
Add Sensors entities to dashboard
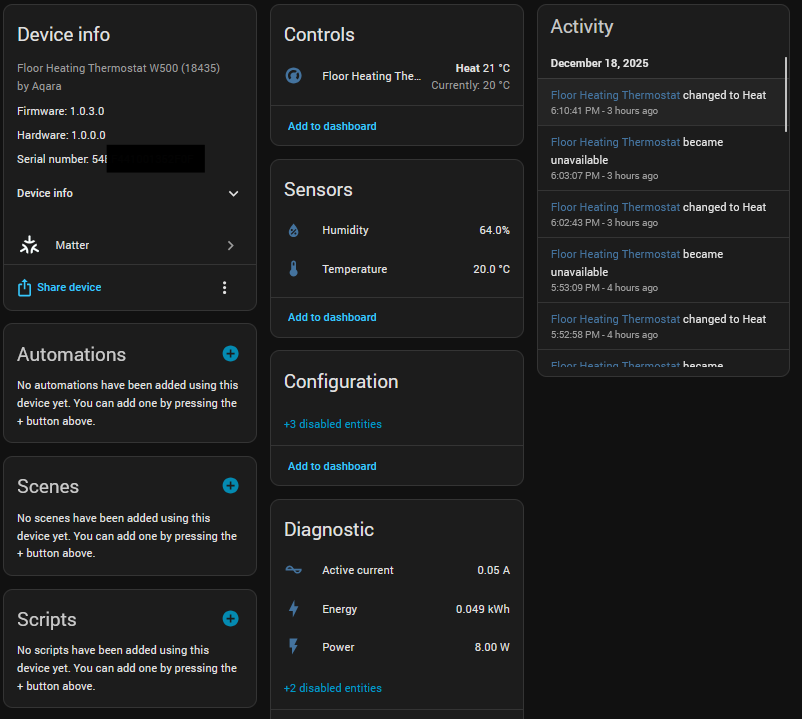[x=332, y=317]
